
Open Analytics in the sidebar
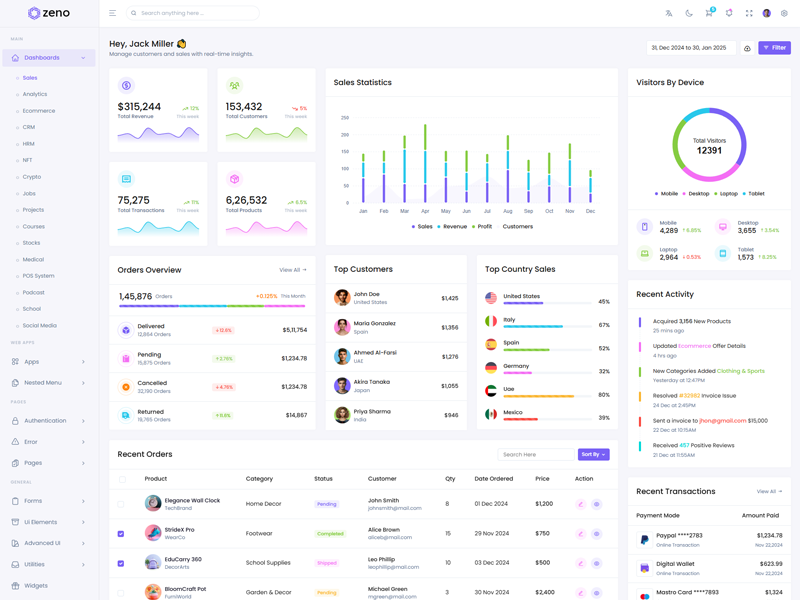pyautogui.click(x=35, y=94)
